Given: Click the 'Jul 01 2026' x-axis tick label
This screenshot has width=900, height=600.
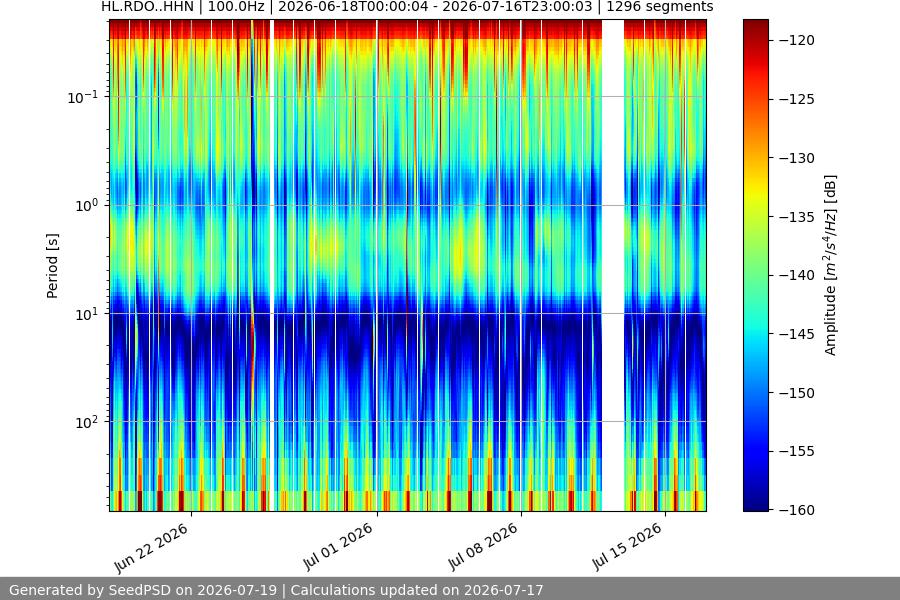Looking at the screenshot, I should (x=339, y=547).
